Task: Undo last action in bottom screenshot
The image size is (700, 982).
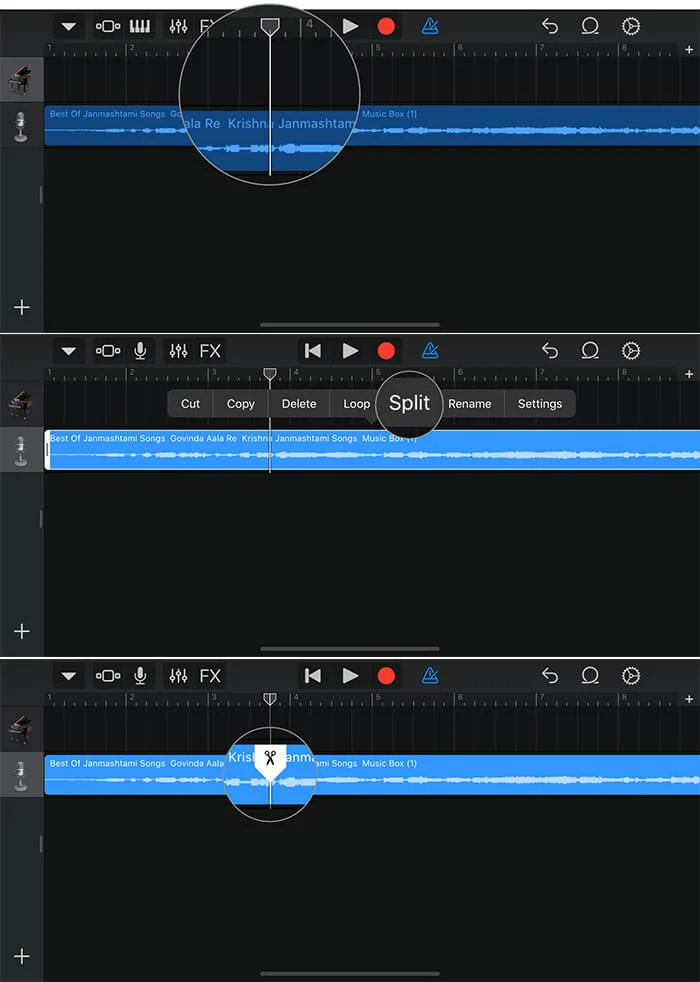Action: coord(550,676)
